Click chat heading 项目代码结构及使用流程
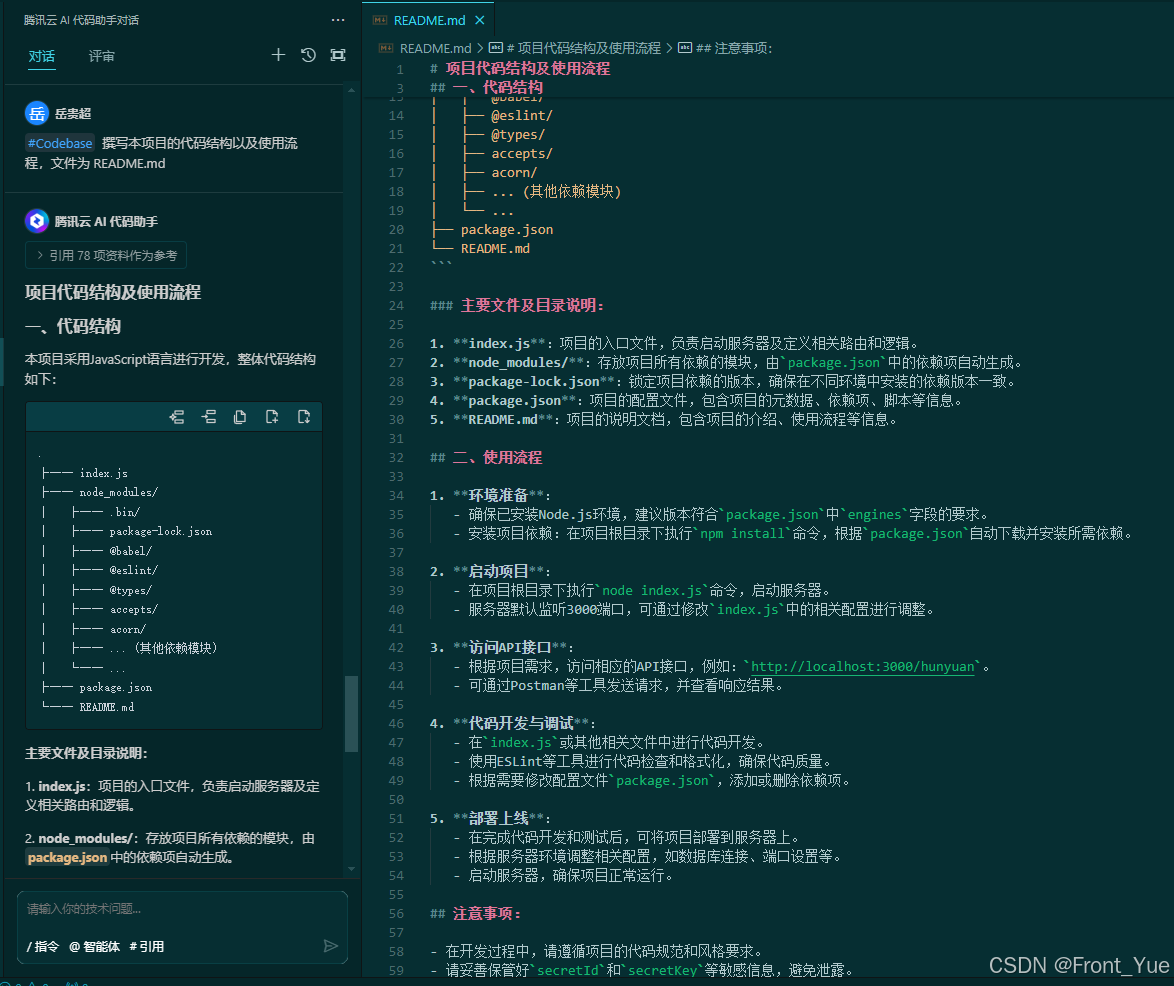Screen dimensions: 1174x986 pyautogui.click(x=113, y=292)
